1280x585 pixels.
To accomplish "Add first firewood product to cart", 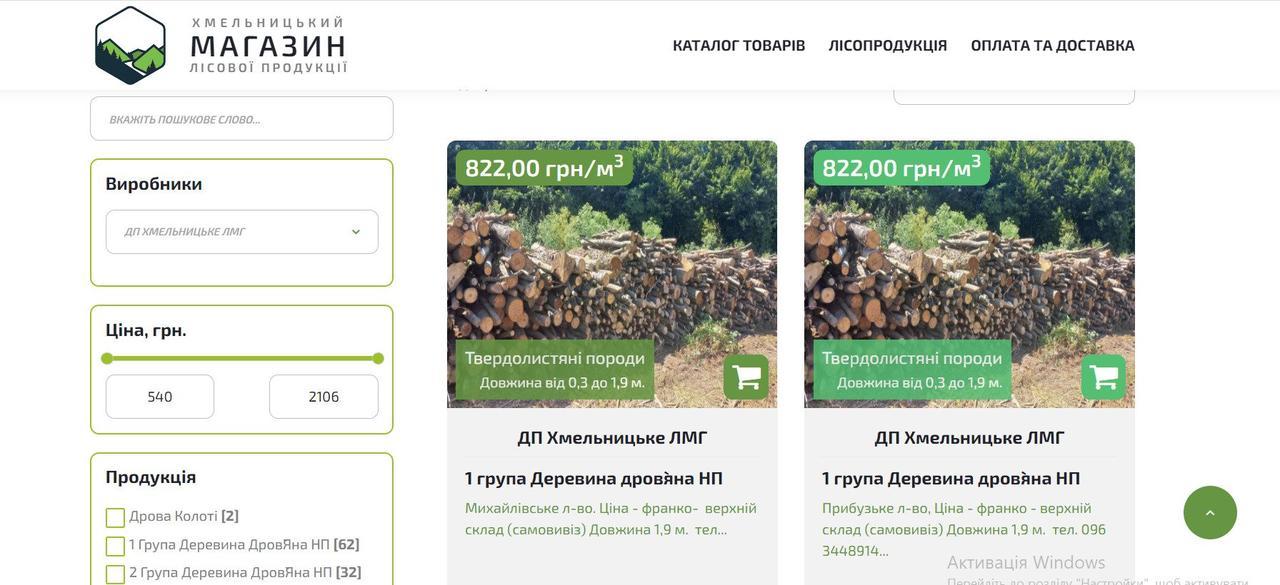I will point(746,377).
